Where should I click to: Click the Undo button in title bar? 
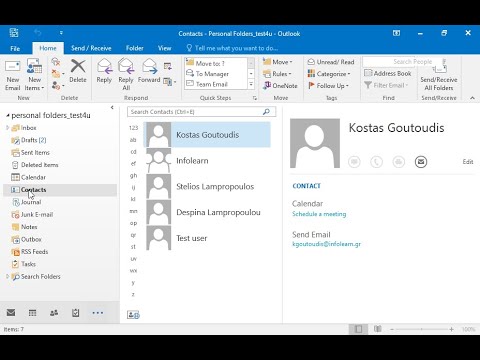coord(37,33)
